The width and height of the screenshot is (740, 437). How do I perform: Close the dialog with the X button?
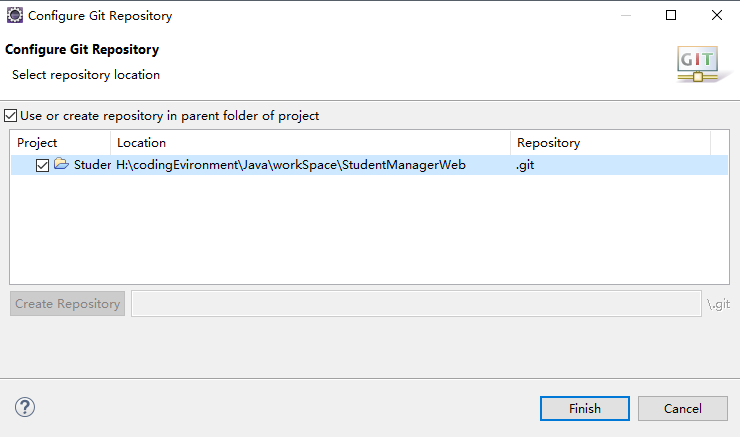(716, 15)
